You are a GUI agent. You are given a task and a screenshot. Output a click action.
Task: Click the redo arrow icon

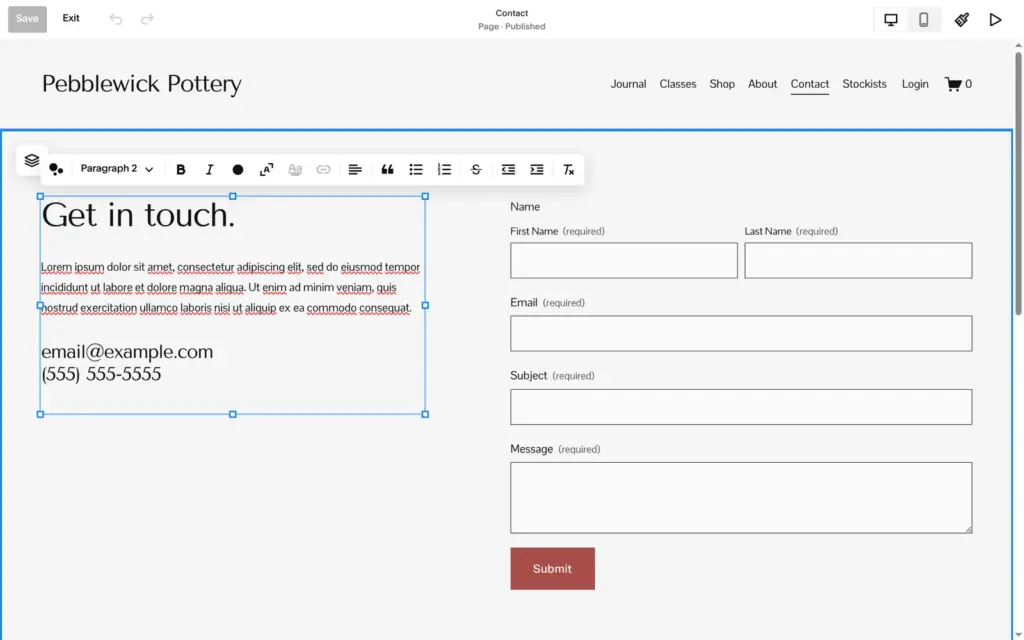147,19
